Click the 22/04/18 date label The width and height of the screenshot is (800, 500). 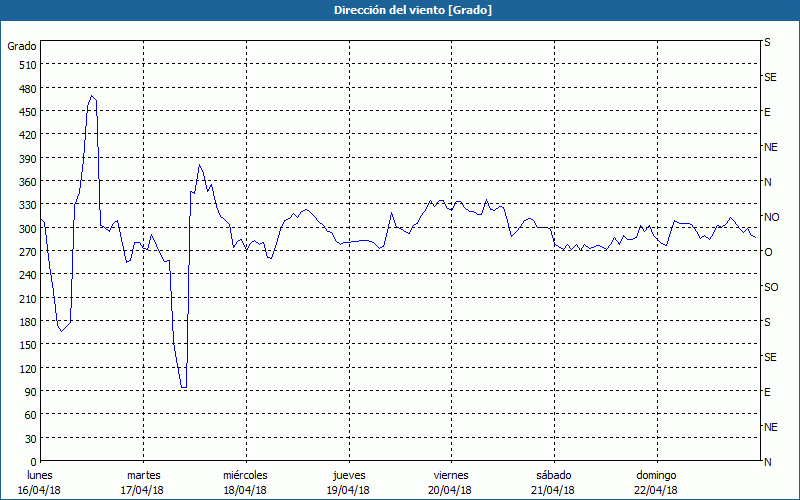click(656, 490)
